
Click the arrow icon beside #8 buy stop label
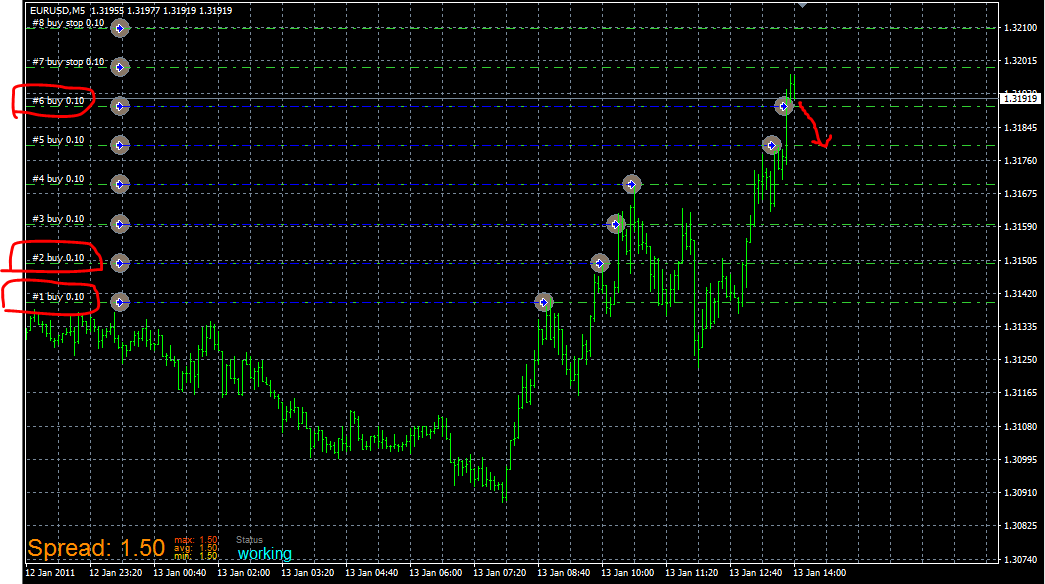[120, 28]
